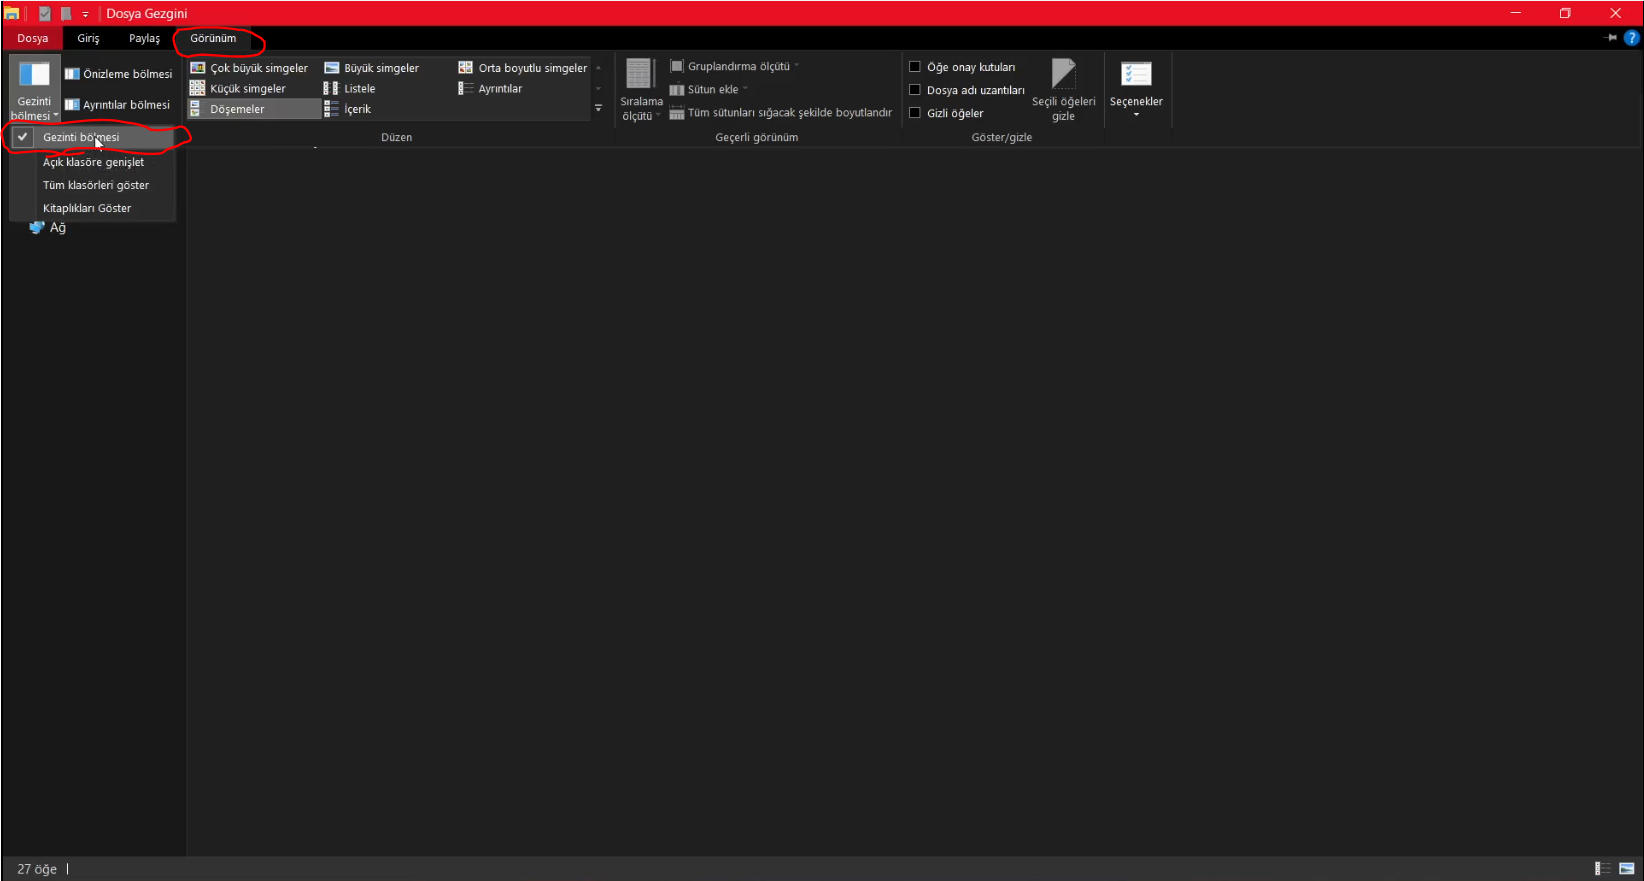This screenshot has width=1644, height=881.
Task: Click Tüm sütunları sığacak şekilde boyutlandır
Action: 781,112
